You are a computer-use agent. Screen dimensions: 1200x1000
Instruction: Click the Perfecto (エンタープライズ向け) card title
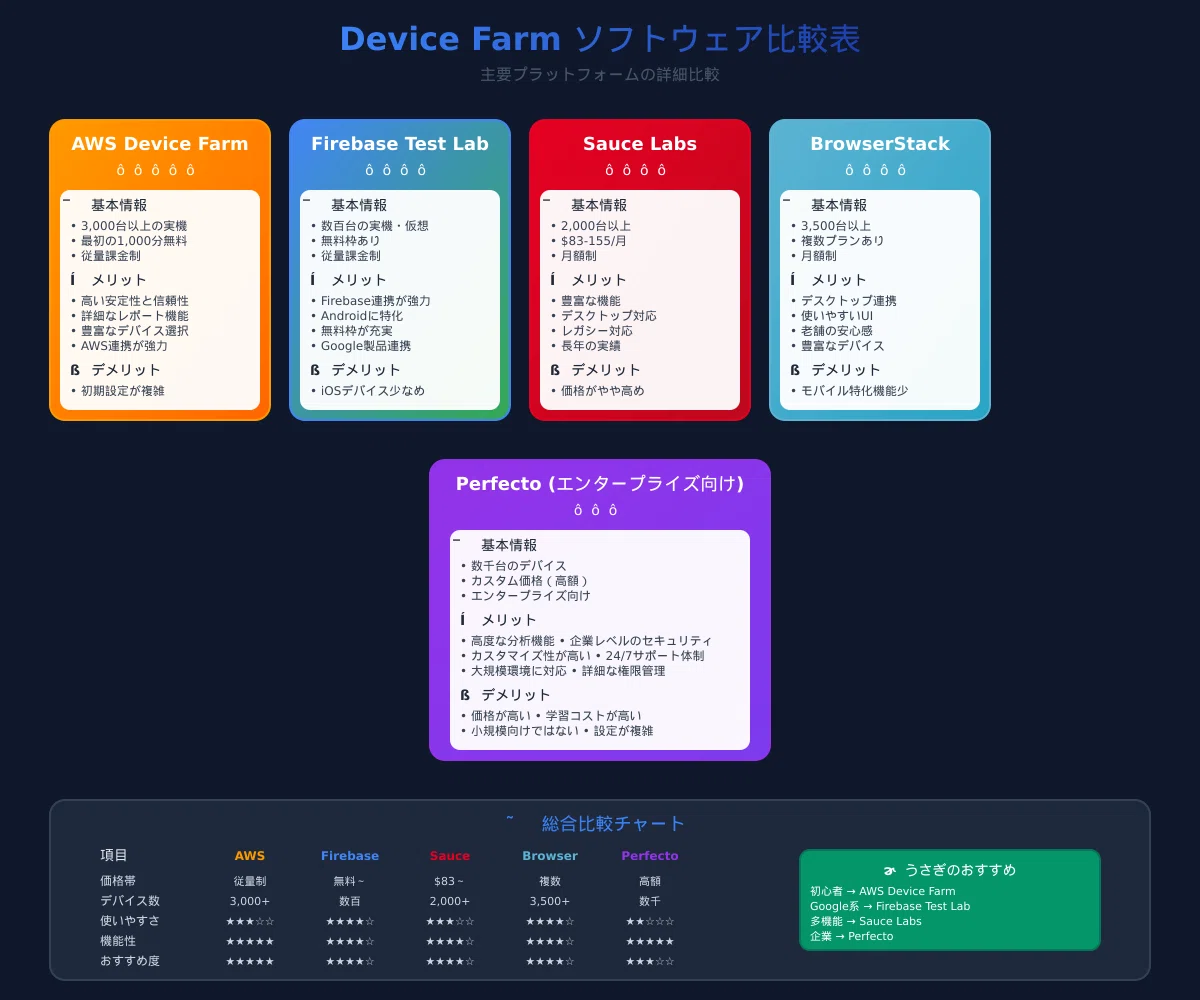pyautogui.click(x=600, y=484)
